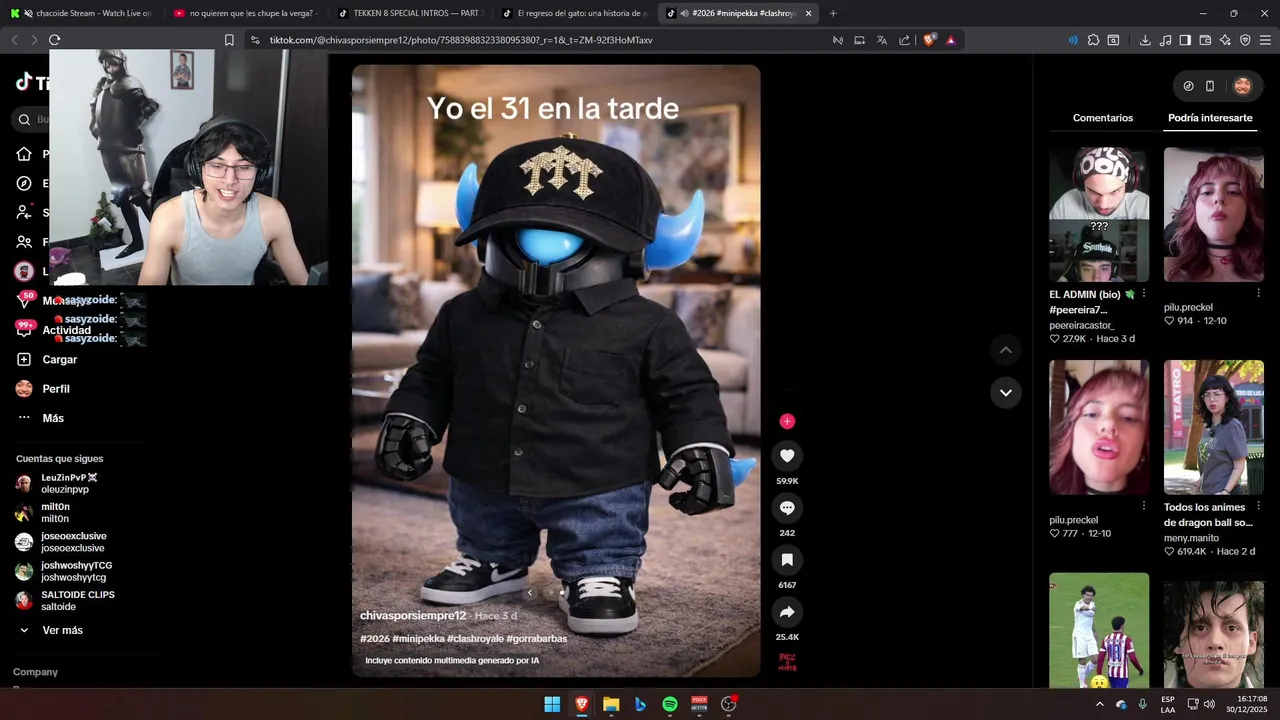
Task: Click the Company footer link
Action: (35, 672)
